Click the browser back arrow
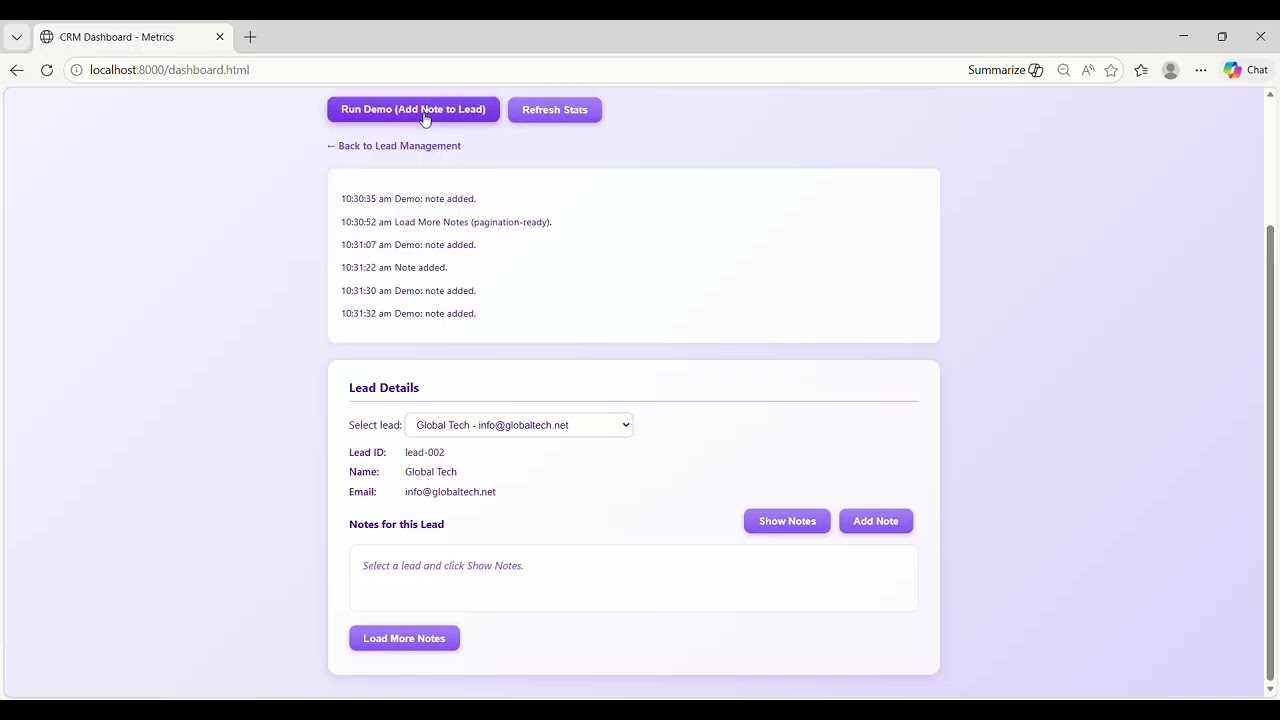This screenshot has width=1280, height=720. point(17,70)
